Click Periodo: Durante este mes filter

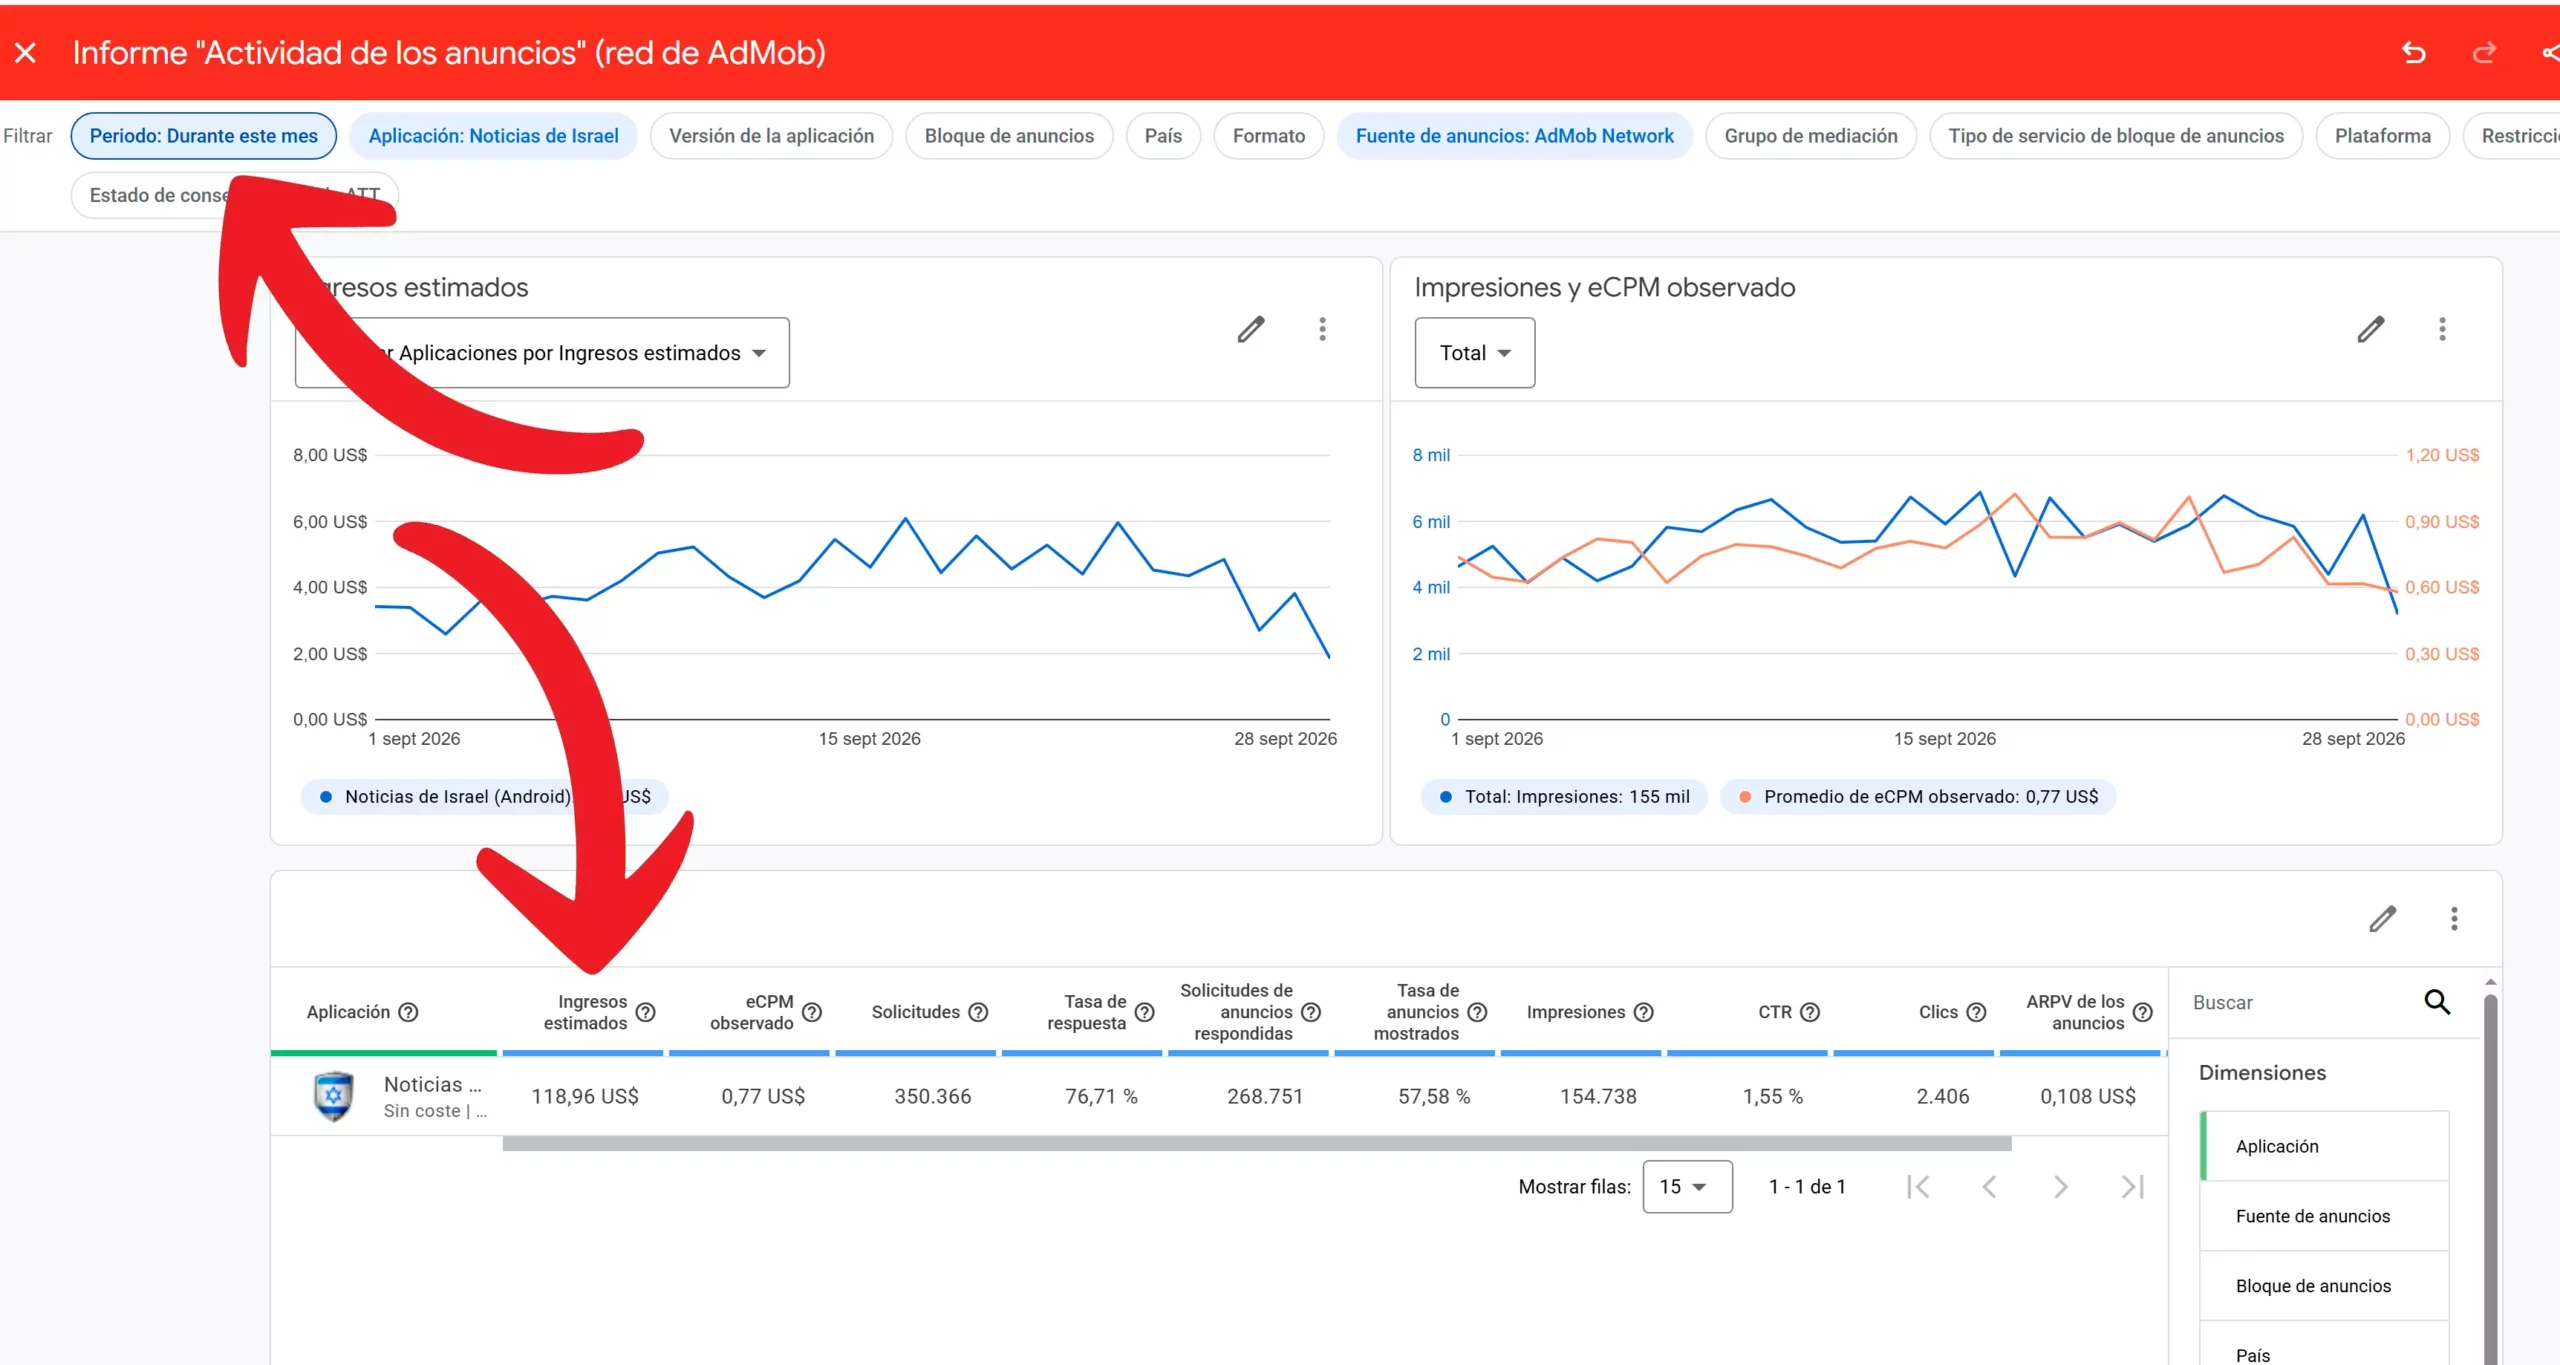(204, 136)
